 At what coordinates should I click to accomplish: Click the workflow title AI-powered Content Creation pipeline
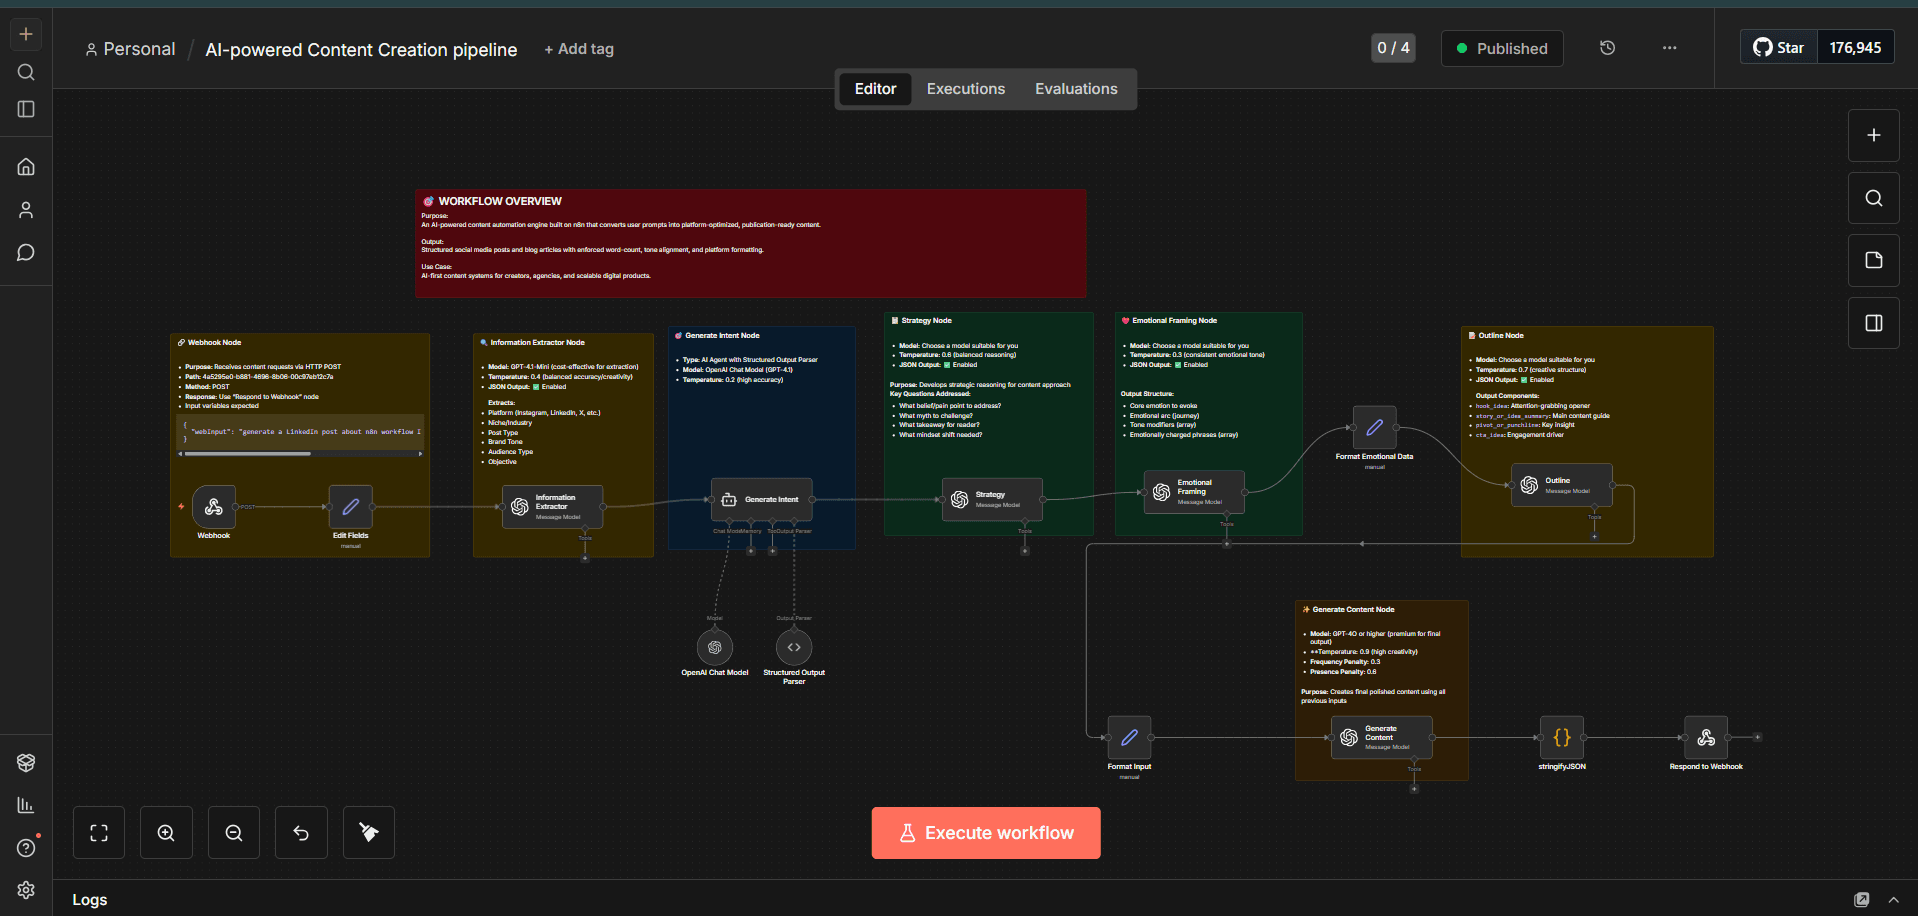(361, 50)
